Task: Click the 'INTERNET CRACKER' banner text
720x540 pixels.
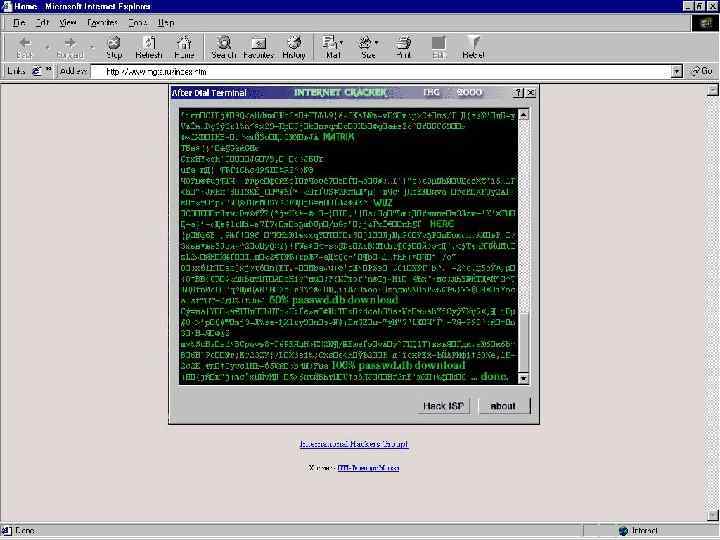Action: pyautogui.click(x=340, y=93)
